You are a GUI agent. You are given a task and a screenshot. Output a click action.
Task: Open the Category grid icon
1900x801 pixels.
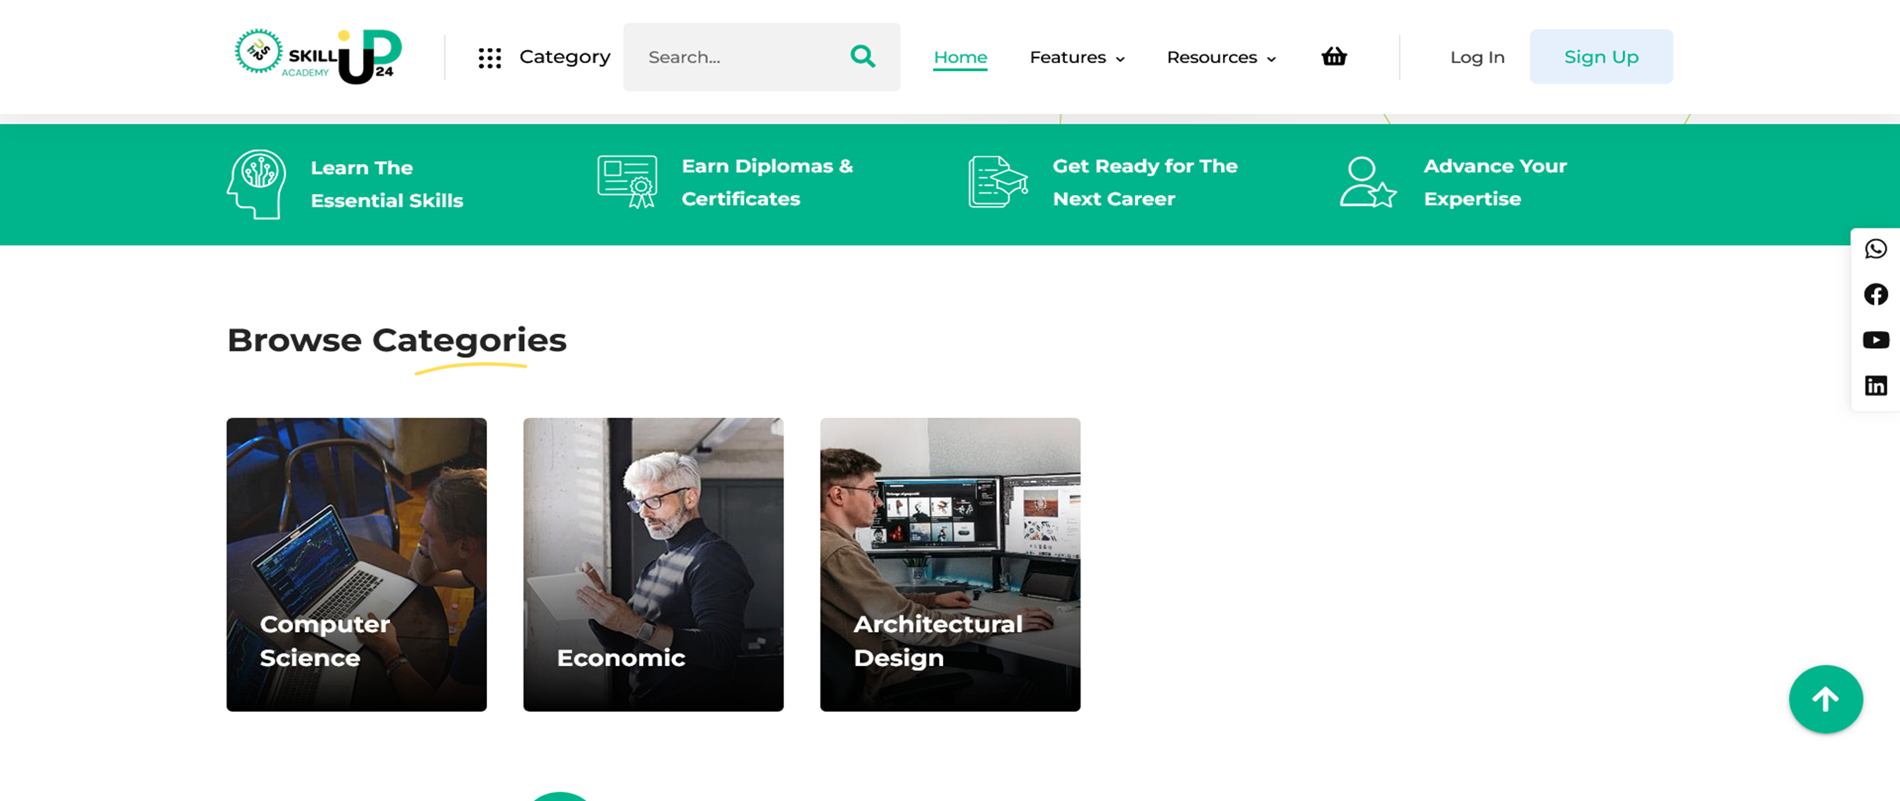(x=489, y=58)
